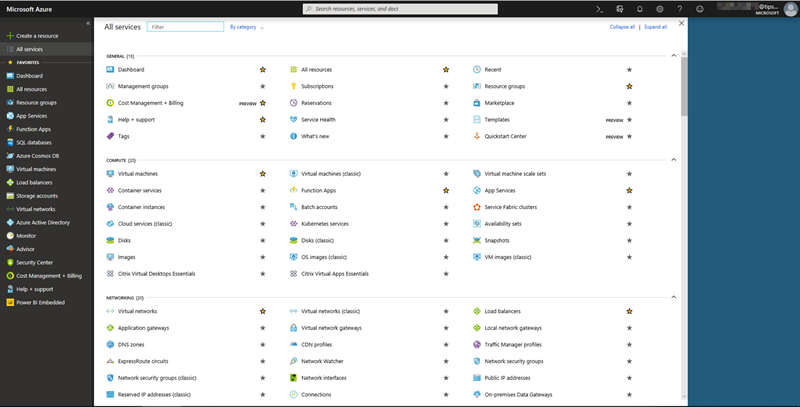
Task: Click the Azure Cosmos DB sidebar icon
Action: (9, 156)
